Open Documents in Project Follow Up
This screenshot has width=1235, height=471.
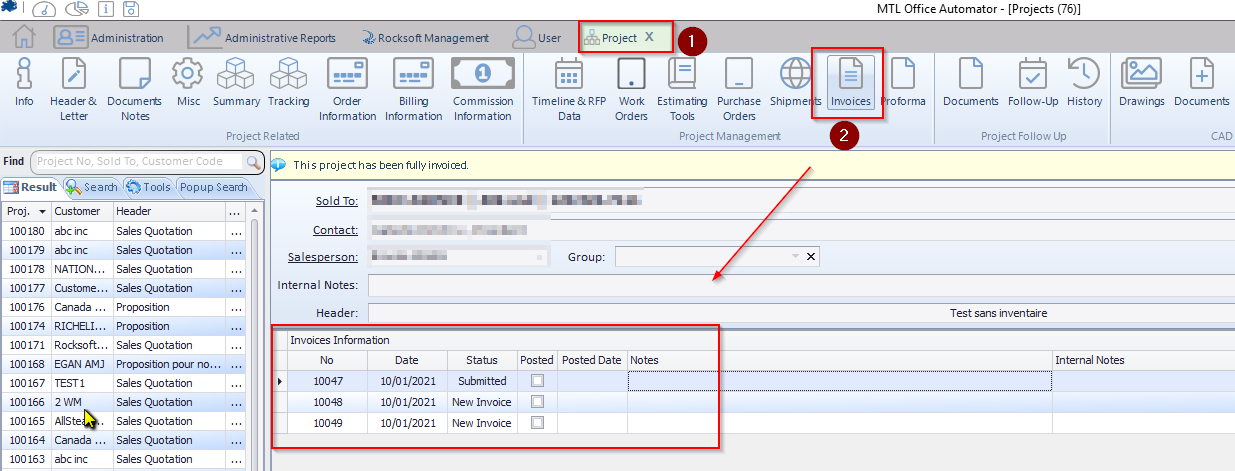[971, 83]
